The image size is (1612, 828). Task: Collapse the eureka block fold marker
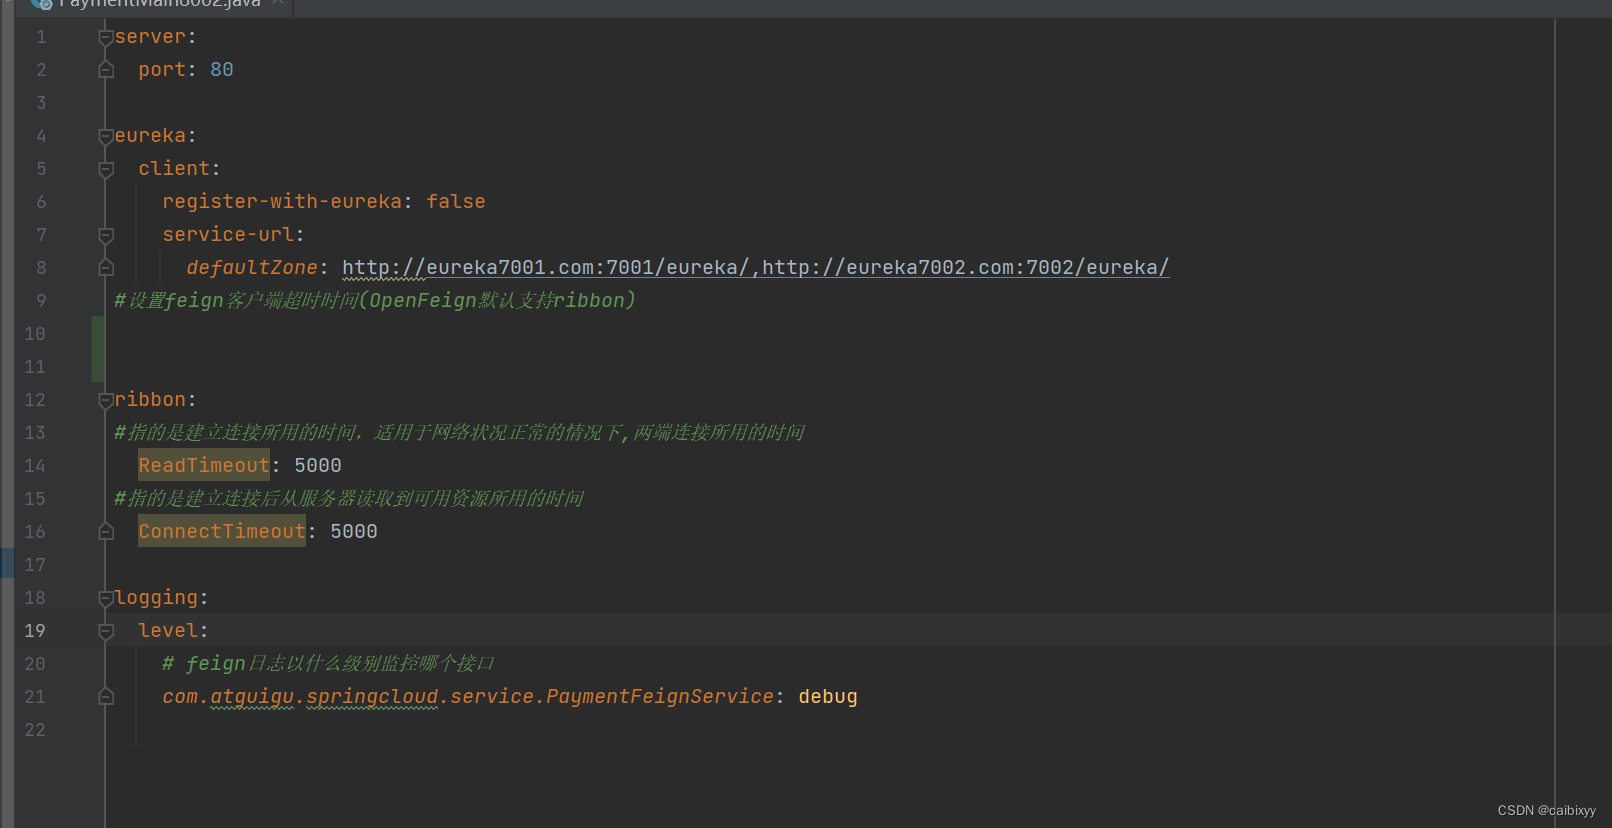[106, 136]
